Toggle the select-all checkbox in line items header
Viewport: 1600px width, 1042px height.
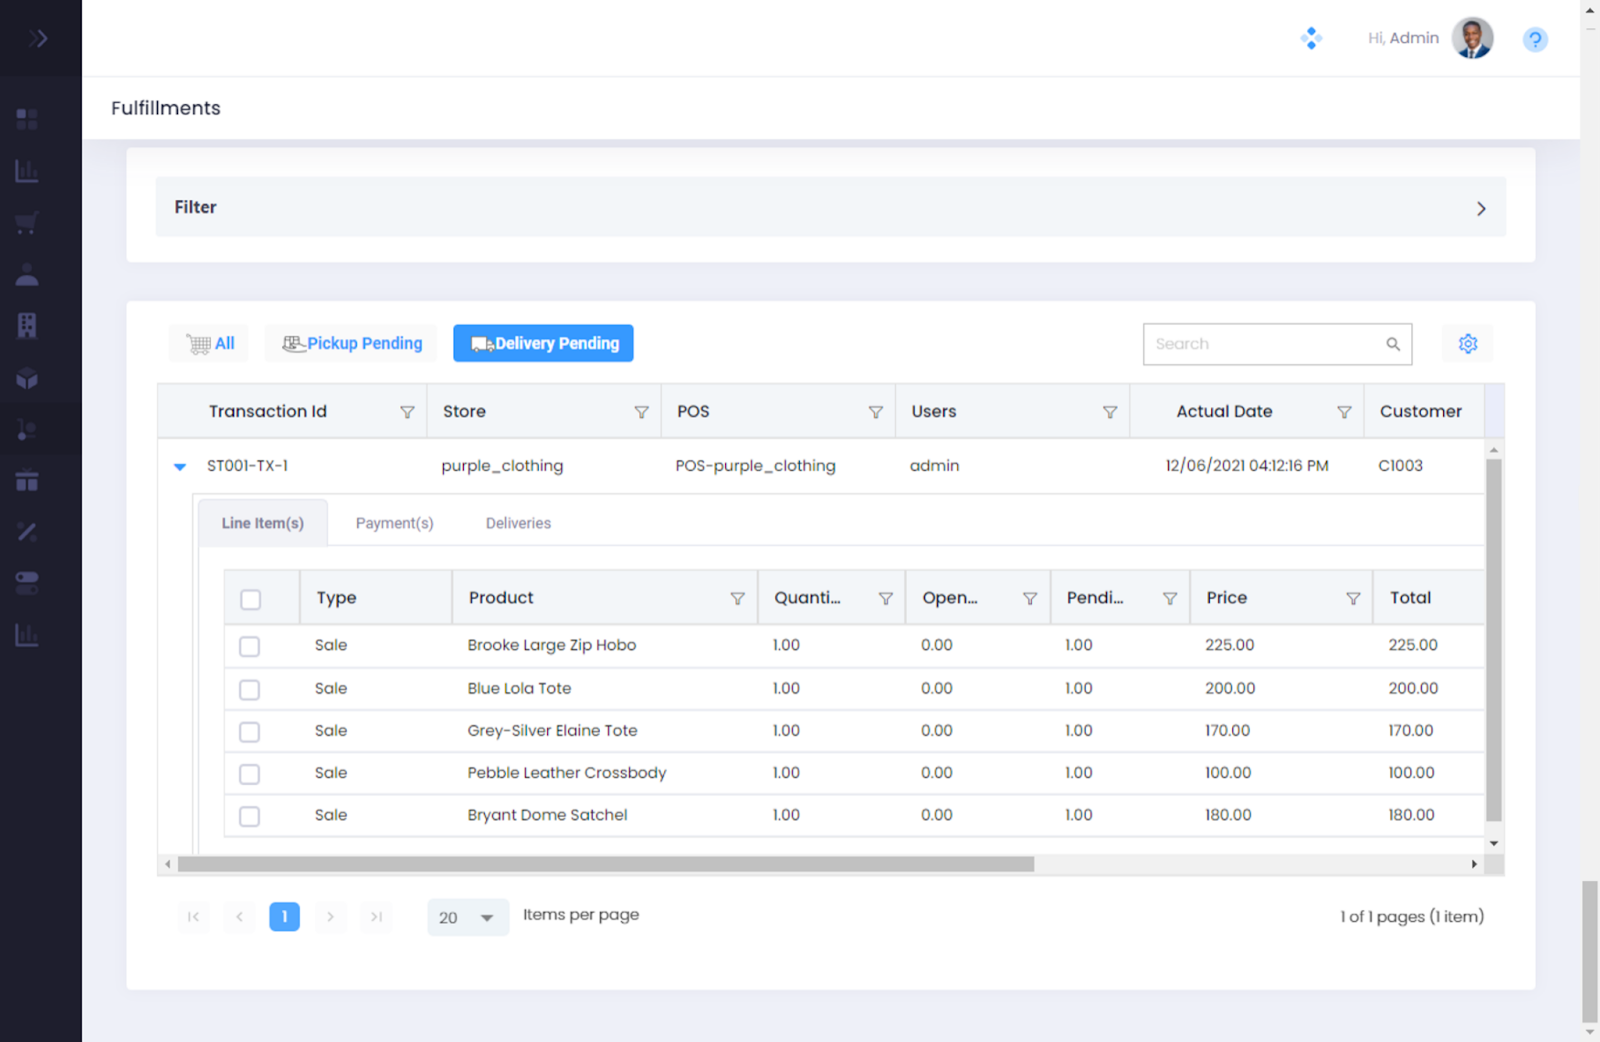251,599
